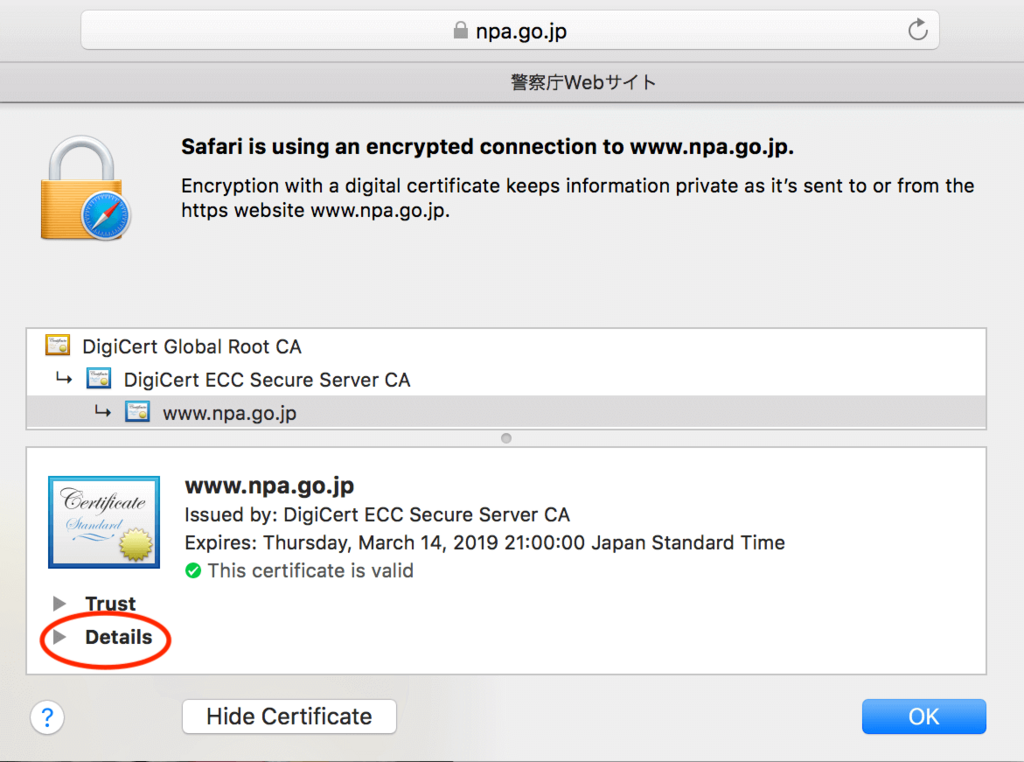Expand the Details disclosure triangle
This screenshot has width=1024, height=762.
[x=59, y=637]
